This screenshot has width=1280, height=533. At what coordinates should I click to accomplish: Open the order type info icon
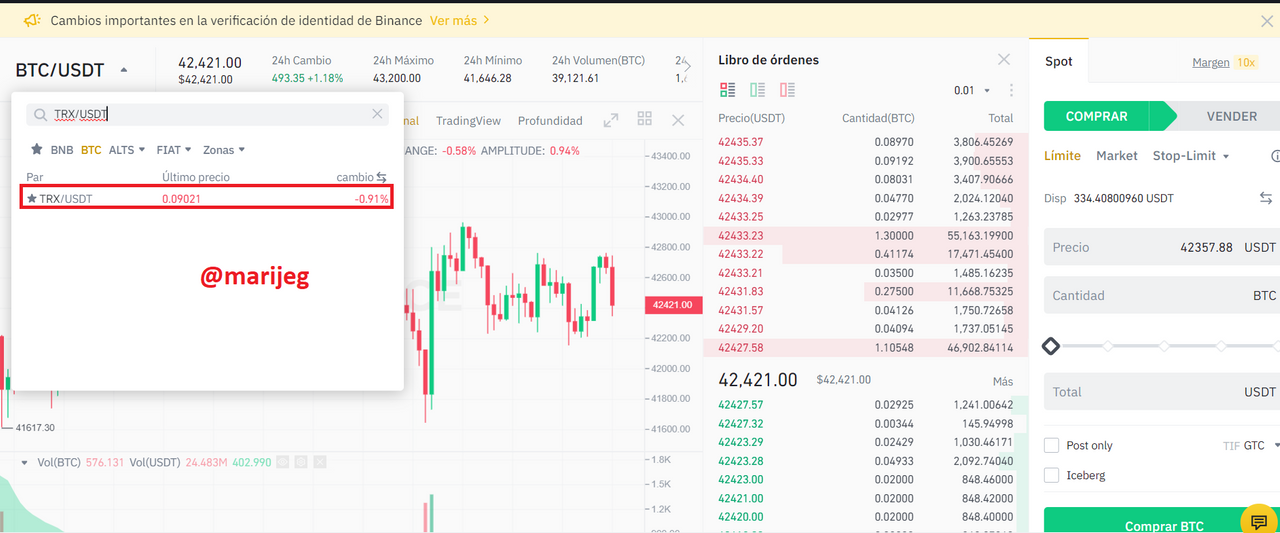[1275, 157]
